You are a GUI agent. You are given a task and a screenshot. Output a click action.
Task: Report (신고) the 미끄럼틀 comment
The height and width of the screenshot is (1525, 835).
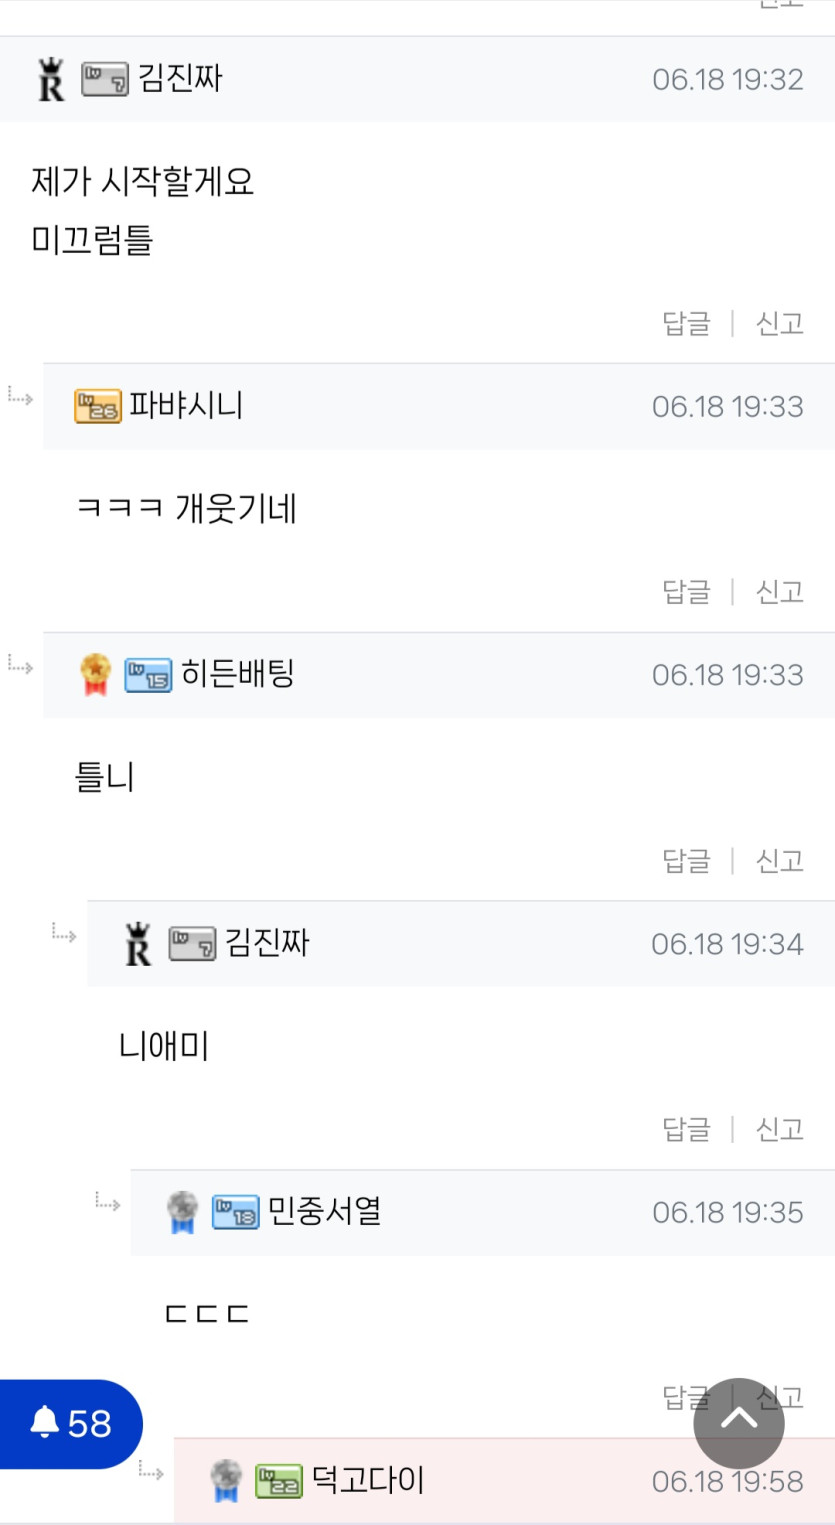[780, 324]
